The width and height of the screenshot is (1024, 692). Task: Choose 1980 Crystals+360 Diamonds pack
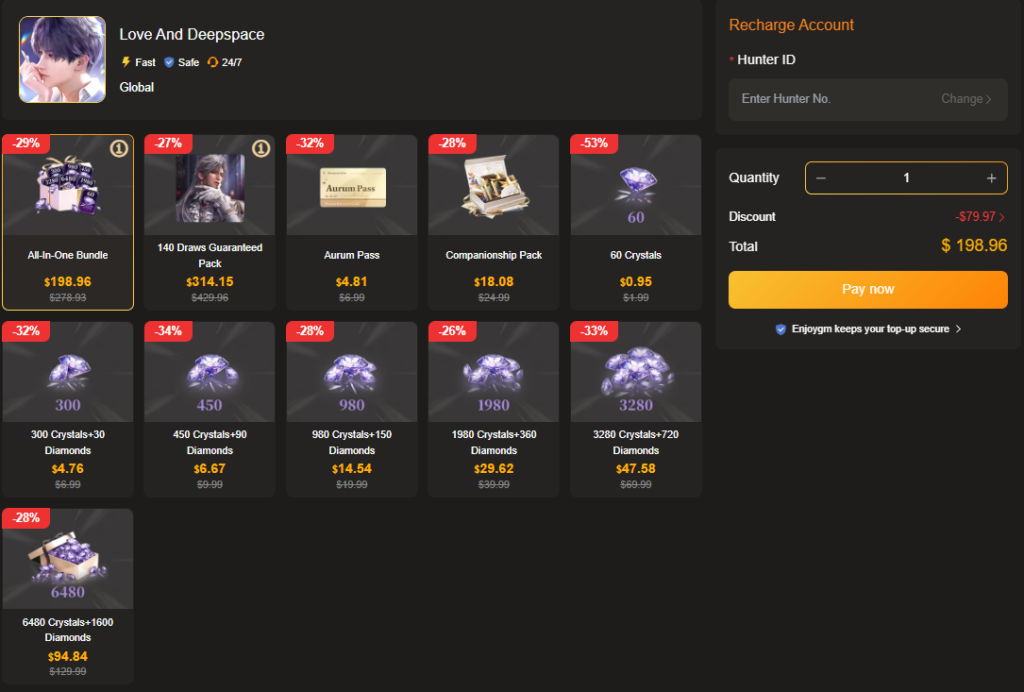[x=494, y=409]
